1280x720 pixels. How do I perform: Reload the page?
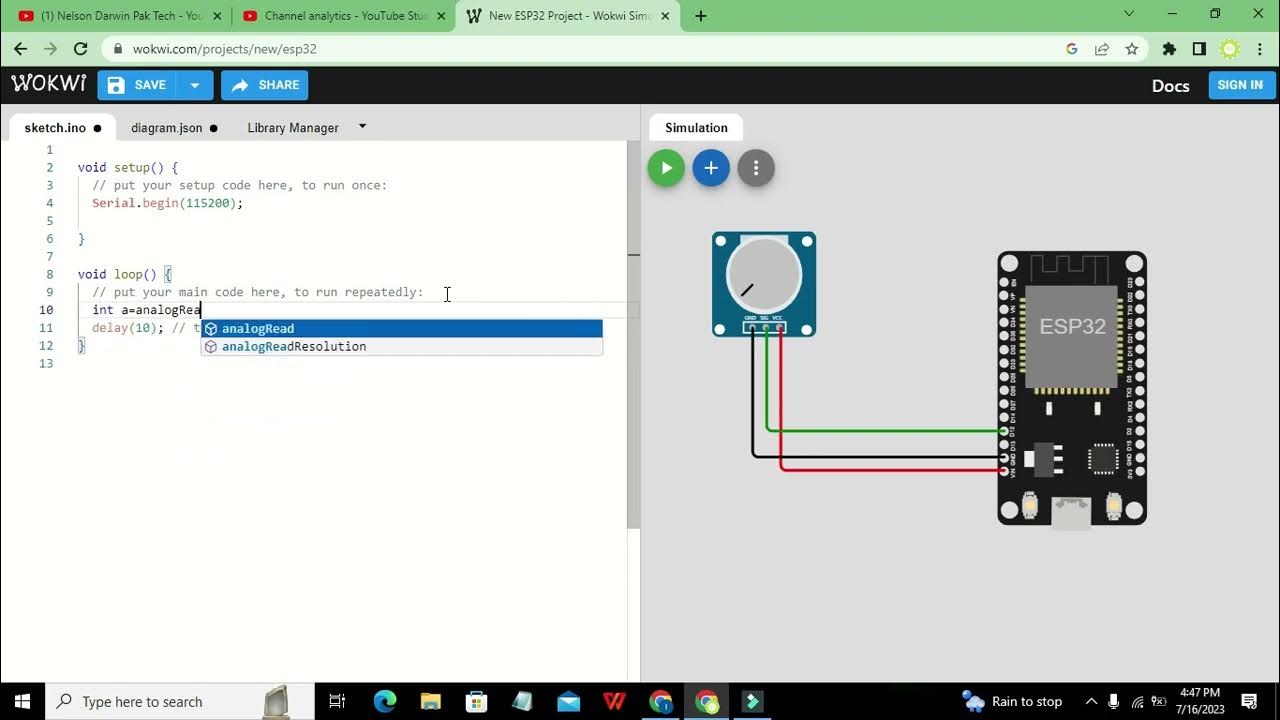[x=81, y=48]
